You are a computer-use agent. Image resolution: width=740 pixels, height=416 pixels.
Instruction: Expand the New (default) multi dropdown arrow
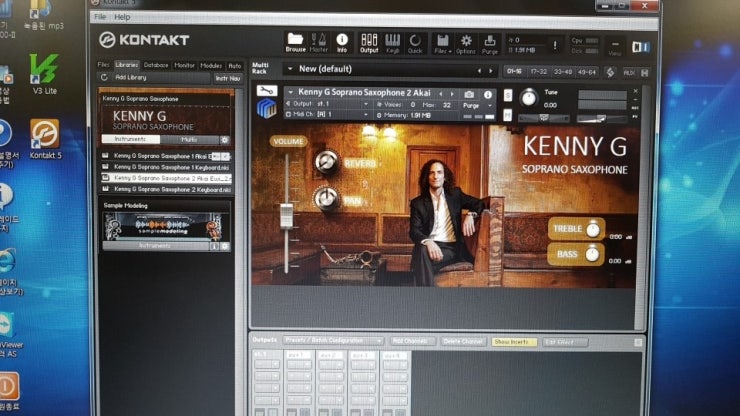click(290, 69)
